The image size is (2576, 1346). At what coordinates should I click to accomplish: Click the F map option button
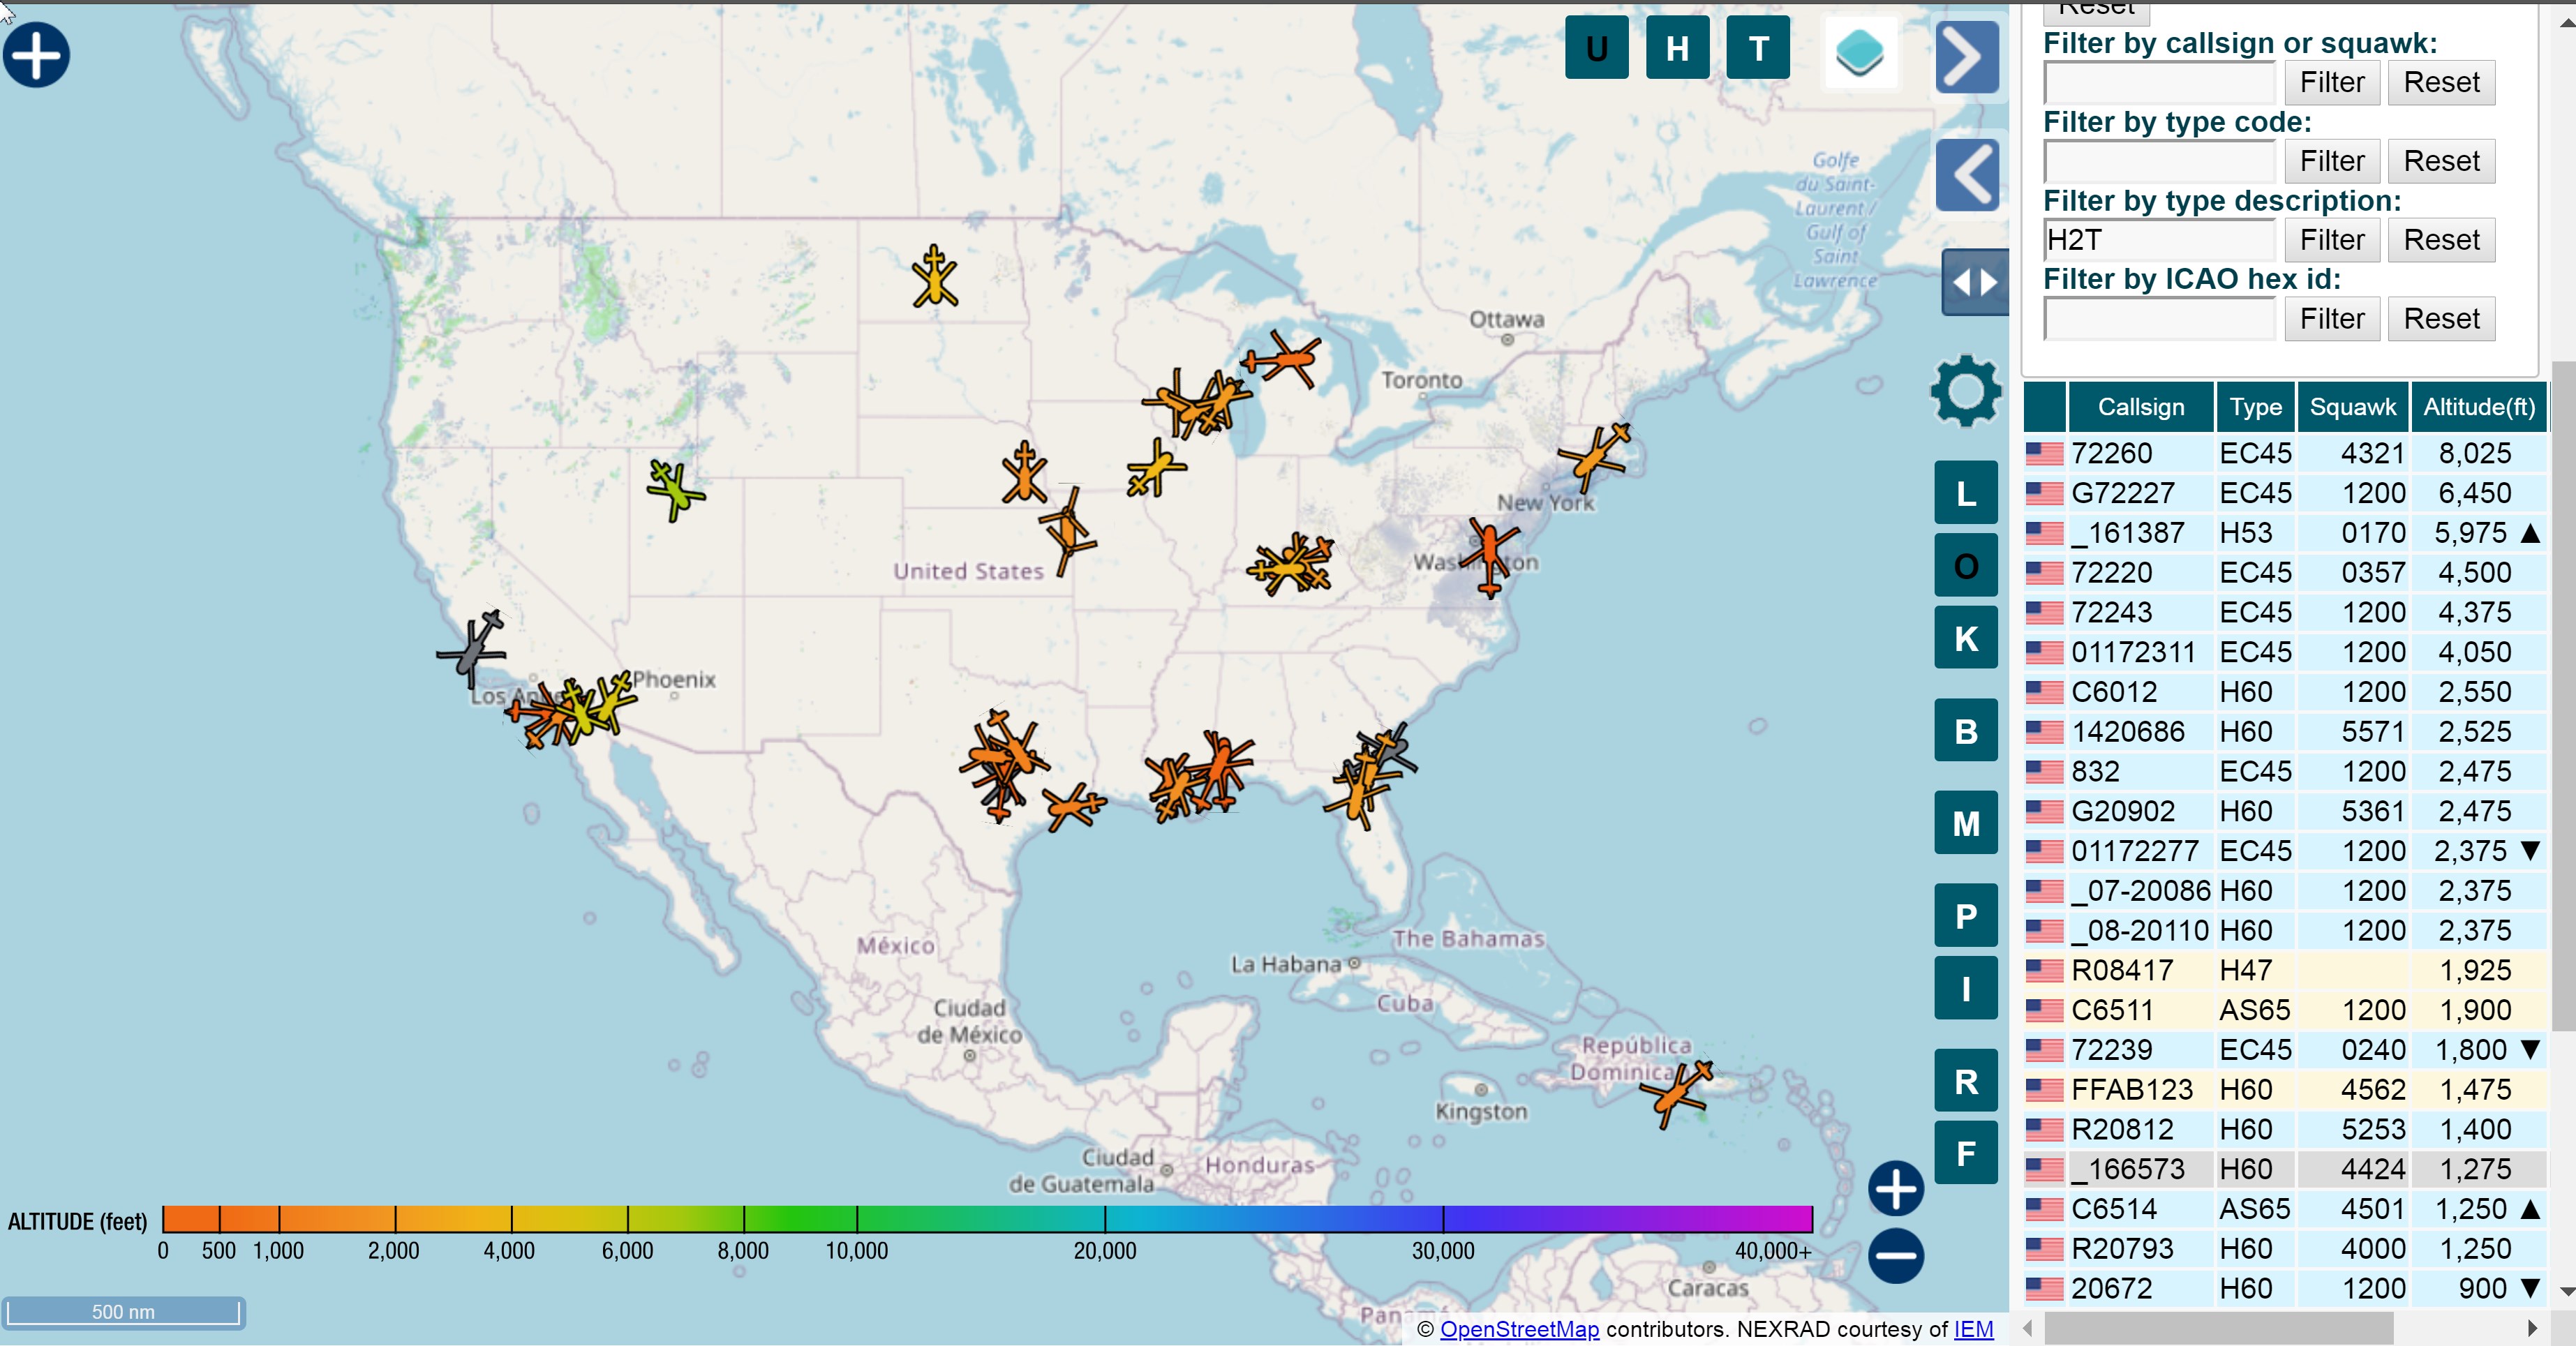(x=1965, y=1153)
